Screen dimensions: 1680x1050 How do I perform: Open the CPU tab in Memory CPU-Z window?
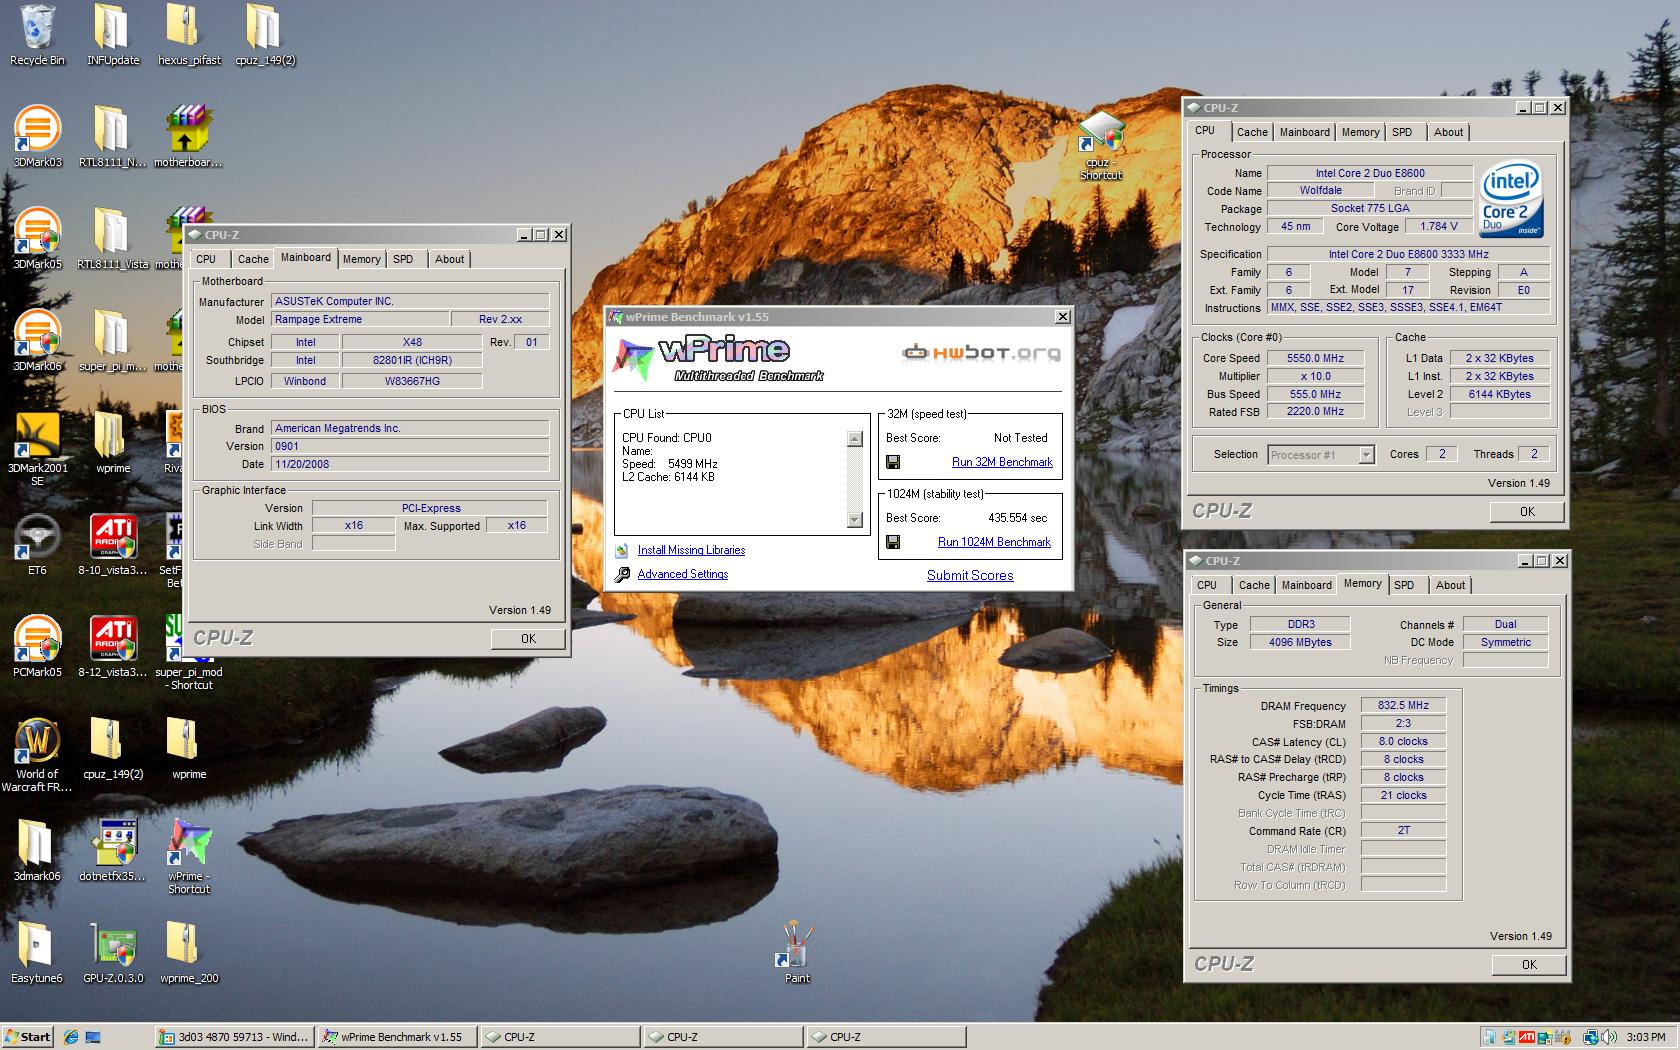tap(1207, 585)
